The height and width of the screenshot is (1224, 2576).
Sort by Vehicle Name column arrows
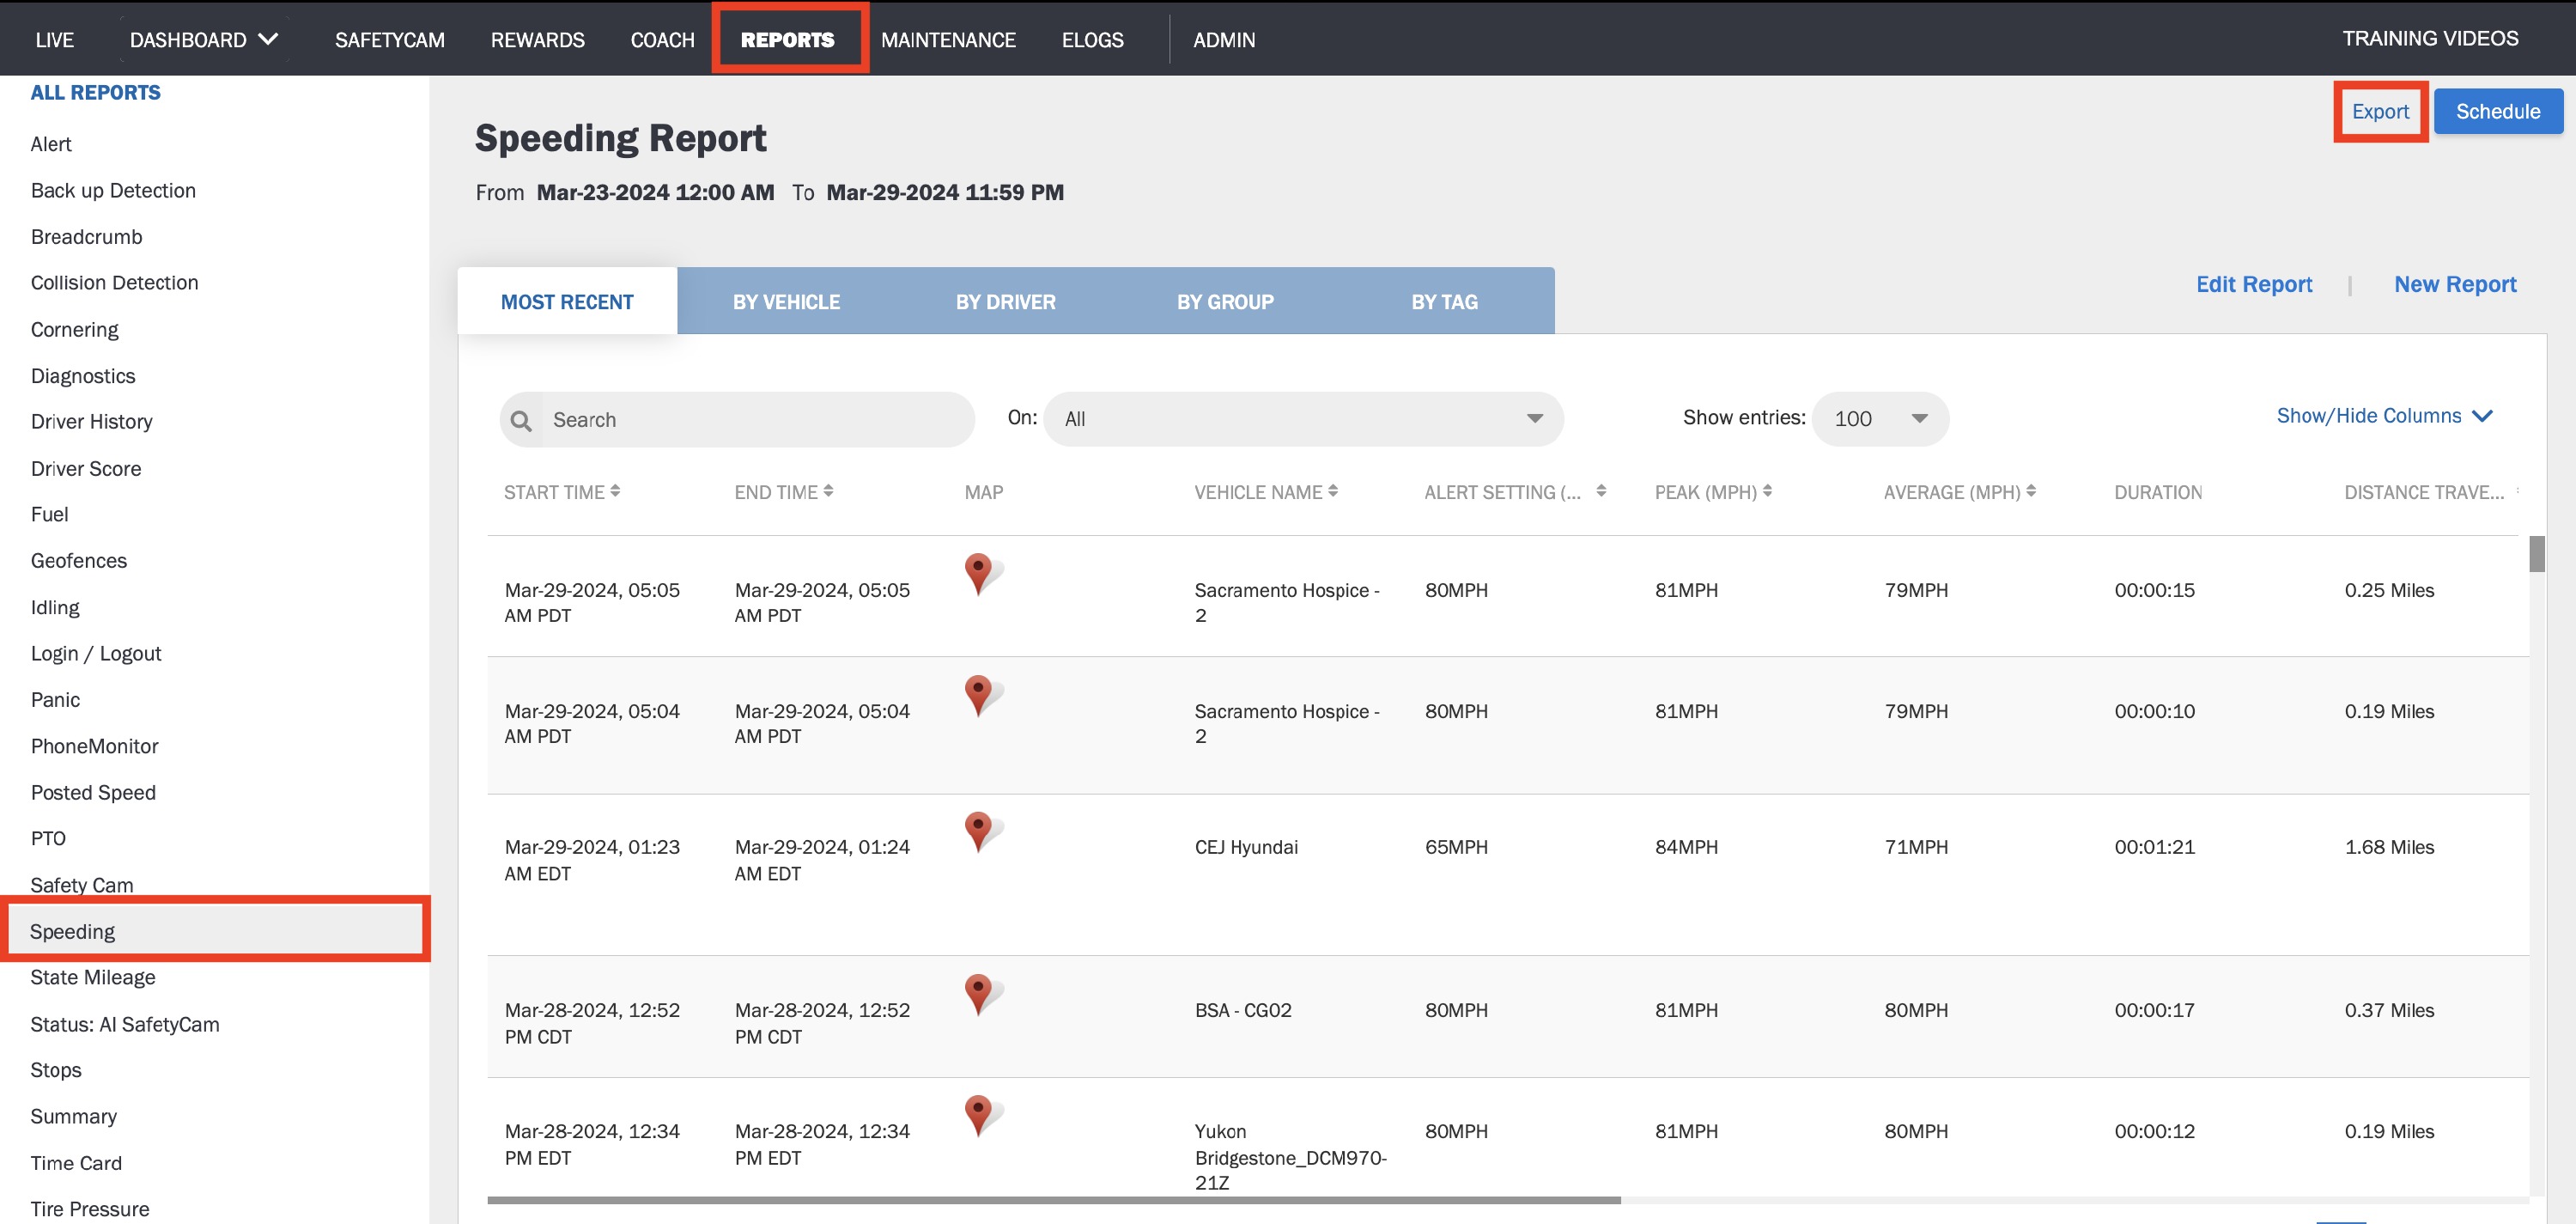pos(1333,491)
